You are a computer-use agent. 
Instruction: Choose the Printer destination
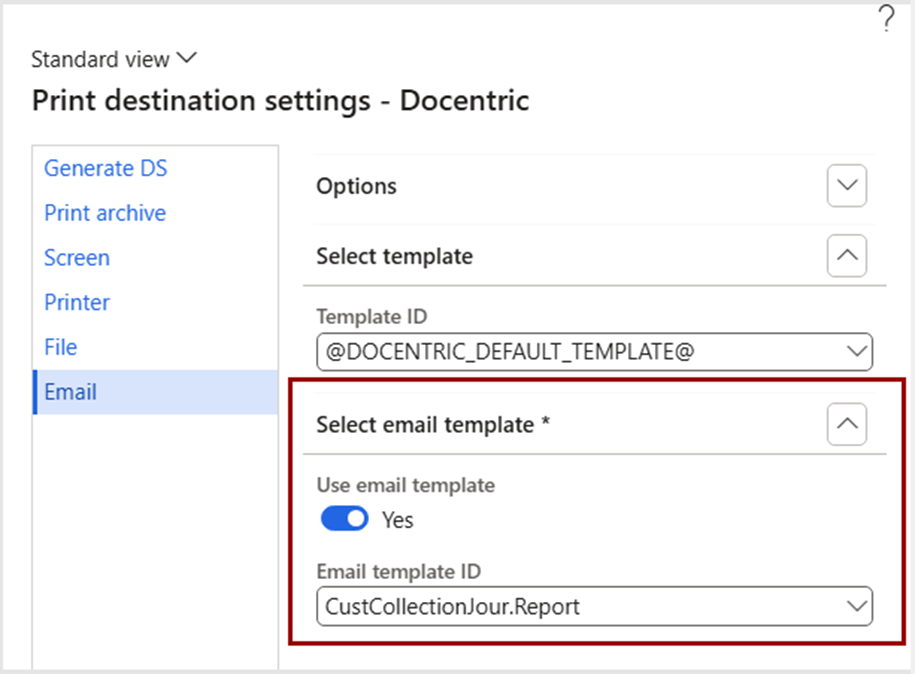coord(77,302)
